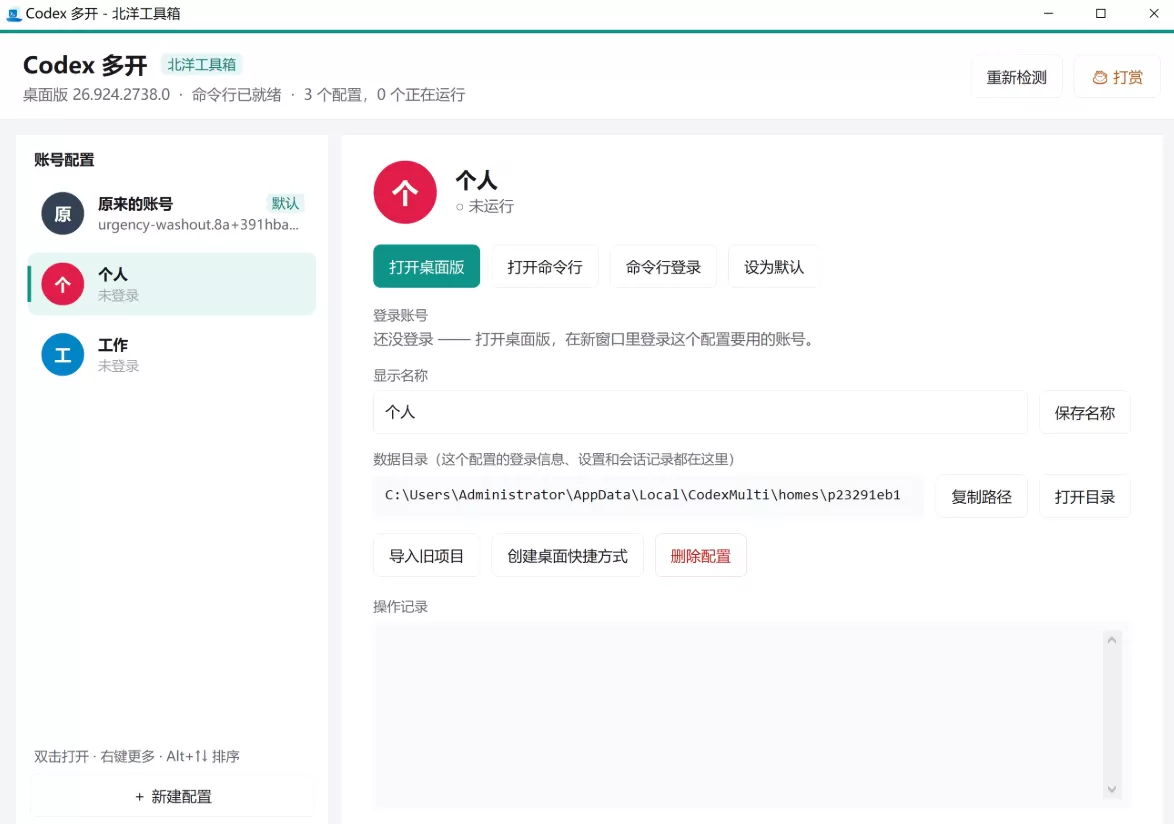The width and height of the screenshot is (1174, 824).
Task: Click 打开桌面版 button
Action: [x=426, y=266]
